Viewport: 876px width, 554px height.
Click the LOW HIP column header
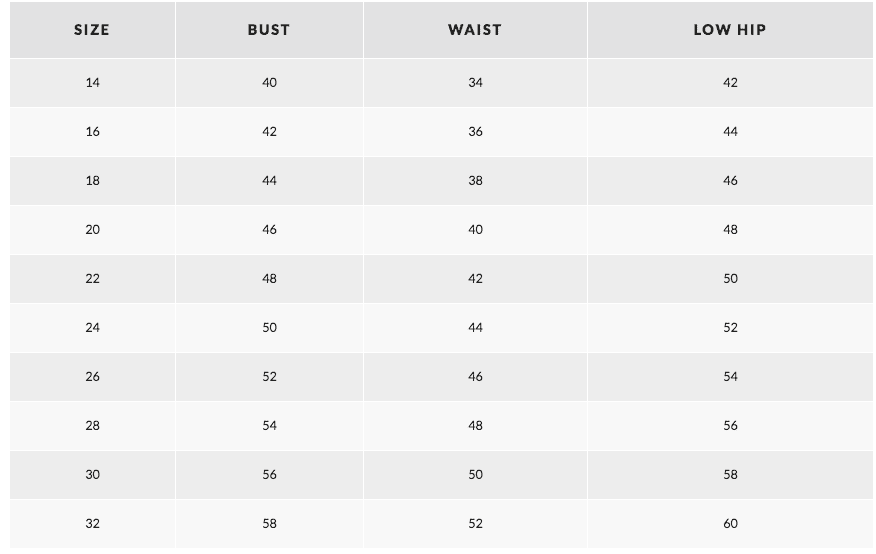coord(730,30)
